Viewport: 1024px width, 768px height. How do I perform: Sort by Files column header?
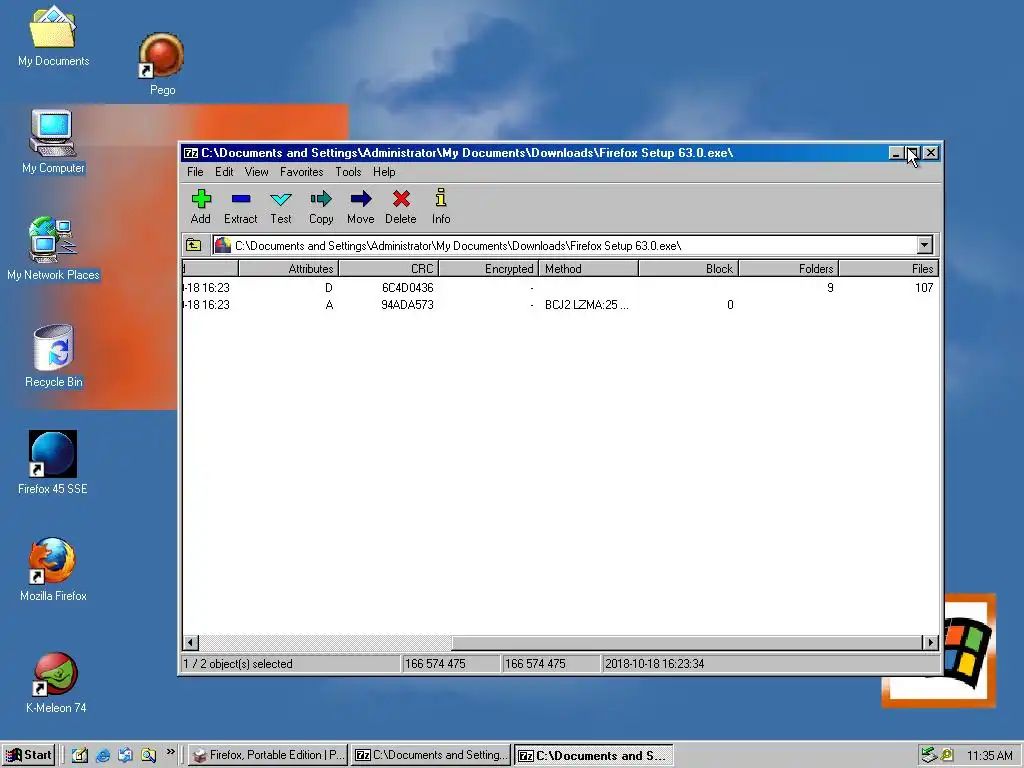click(x=888, y=268)
